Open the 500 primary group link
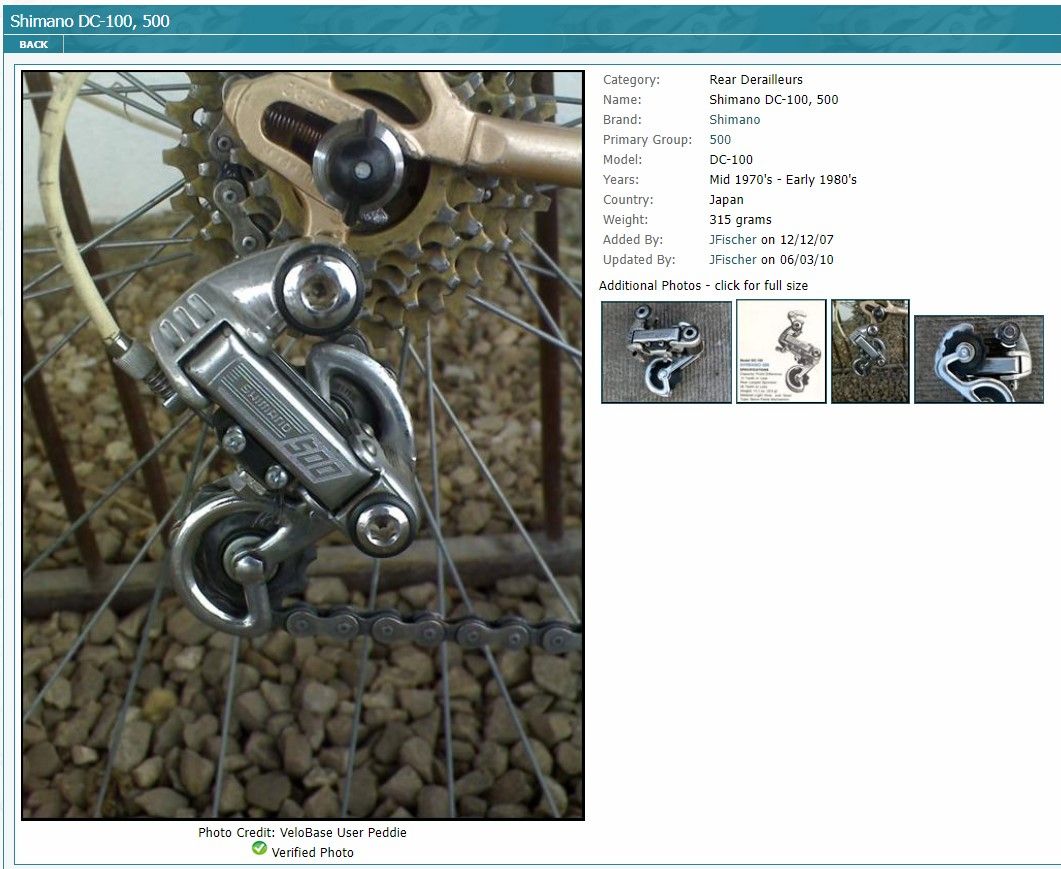 [720, 139]
